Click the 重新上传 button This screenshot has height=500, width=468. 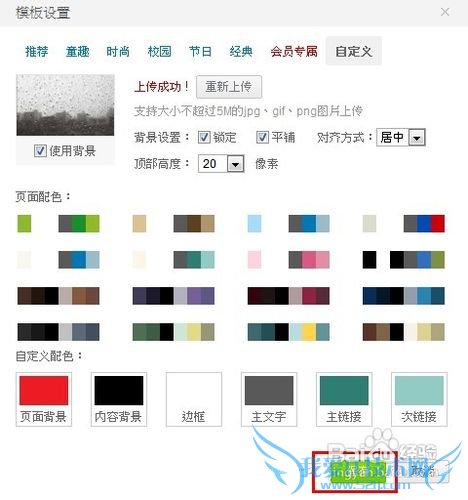[229, 87]
